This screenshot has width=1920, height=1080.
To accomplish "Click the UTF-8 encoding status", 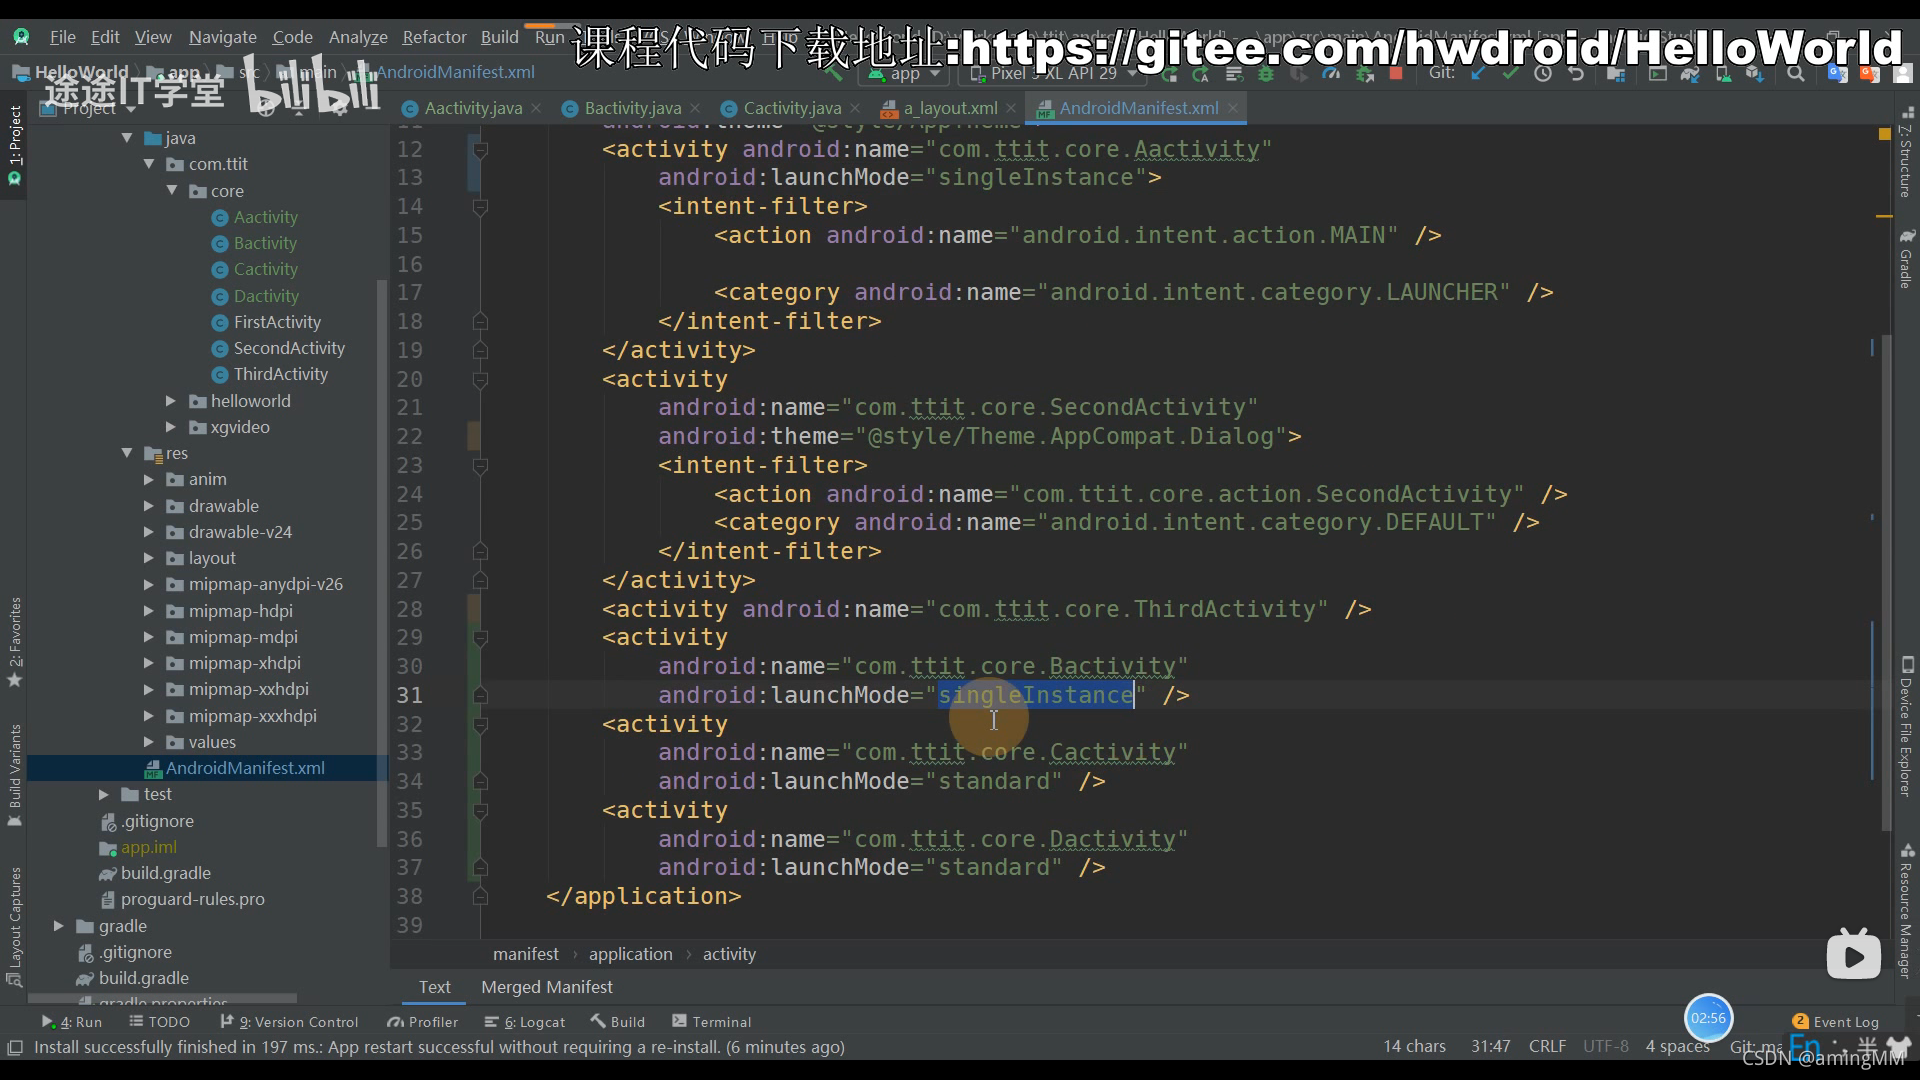I will pyautogui.click(x=1606, y=1046).
